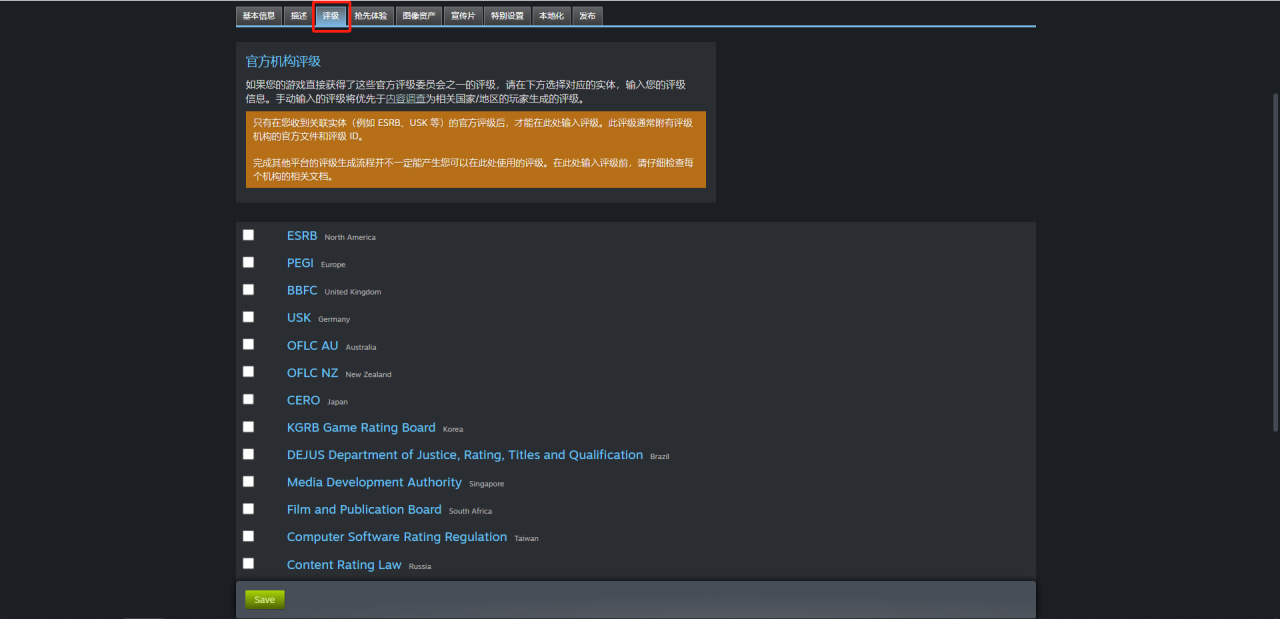Click the DEJUS Department of Justice name
This screenshot has height=619, width=1280.
pos(465,455)
